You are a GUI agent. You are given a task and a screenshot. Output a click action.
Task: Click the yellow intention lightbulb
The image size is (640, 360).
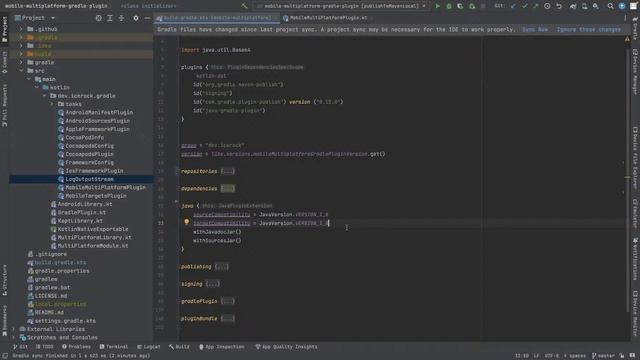pos(187,222)
